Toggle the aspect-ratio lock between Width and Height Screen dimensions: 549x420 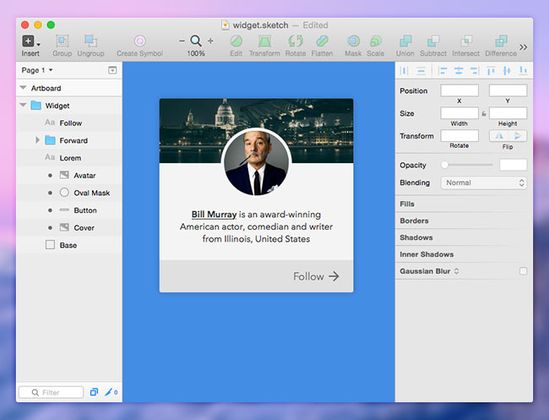(x=484, y=114)
